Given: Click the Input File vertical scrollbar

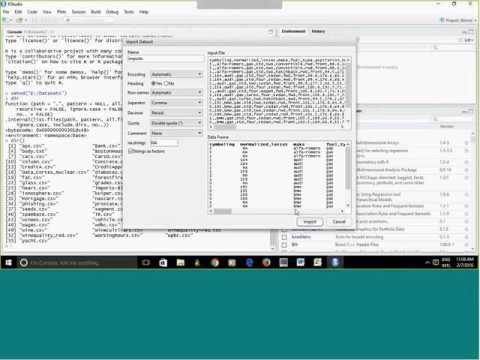Looking at the screenshot, I should tap(348, 91).
